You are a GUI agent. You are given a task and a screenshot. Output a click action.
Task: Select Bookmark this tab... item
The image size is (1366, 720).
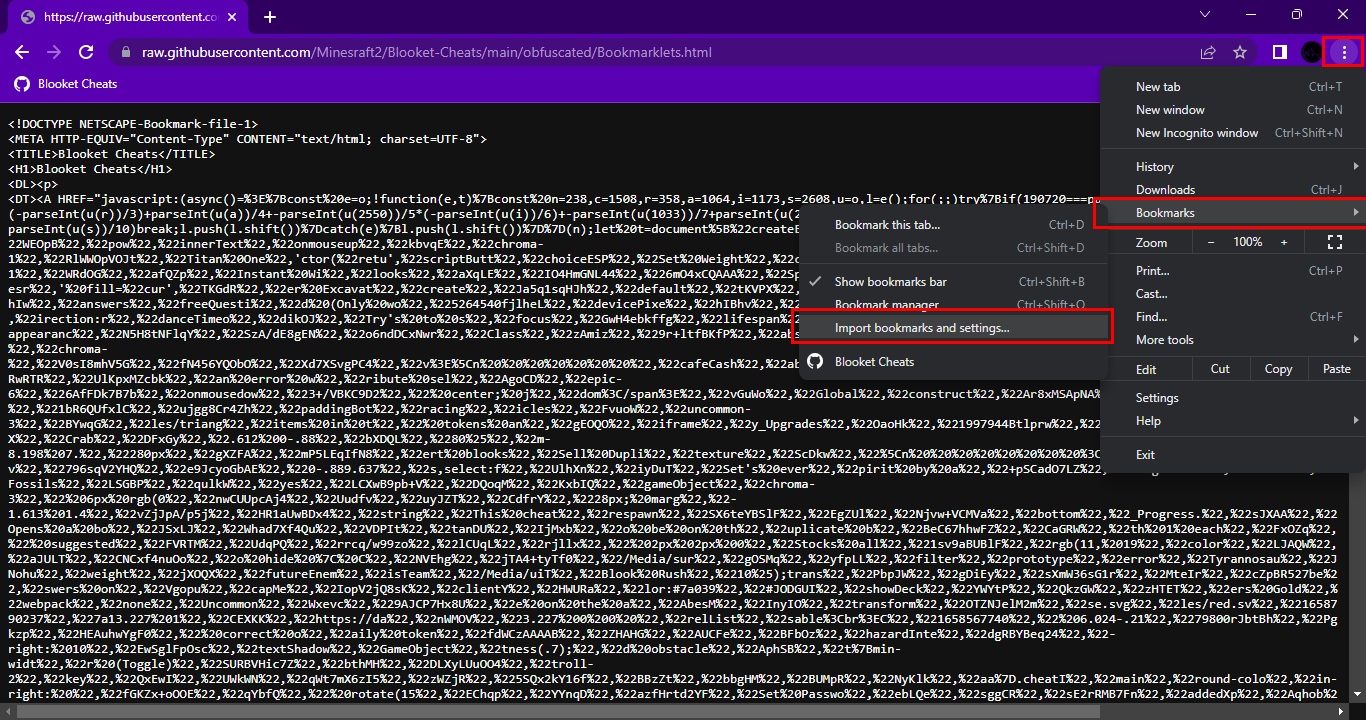(x=954, y=225)
